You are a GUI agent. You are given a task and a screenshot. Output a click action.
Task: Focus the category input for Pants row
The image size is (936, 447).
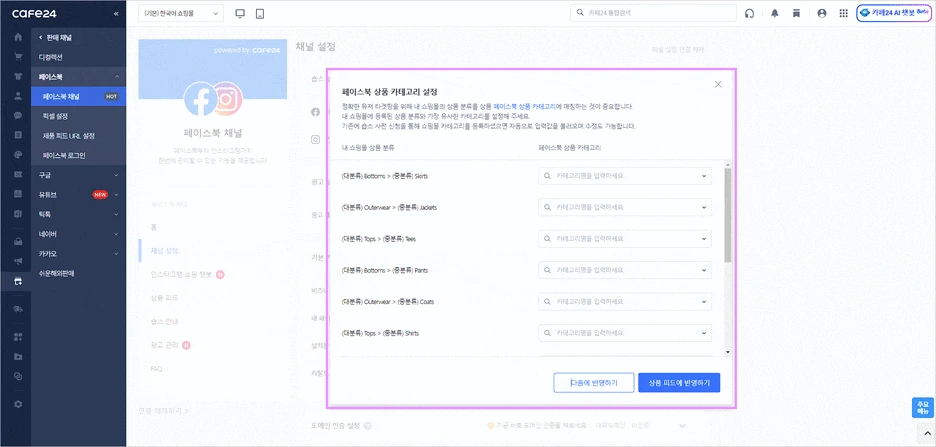point(624,270)
